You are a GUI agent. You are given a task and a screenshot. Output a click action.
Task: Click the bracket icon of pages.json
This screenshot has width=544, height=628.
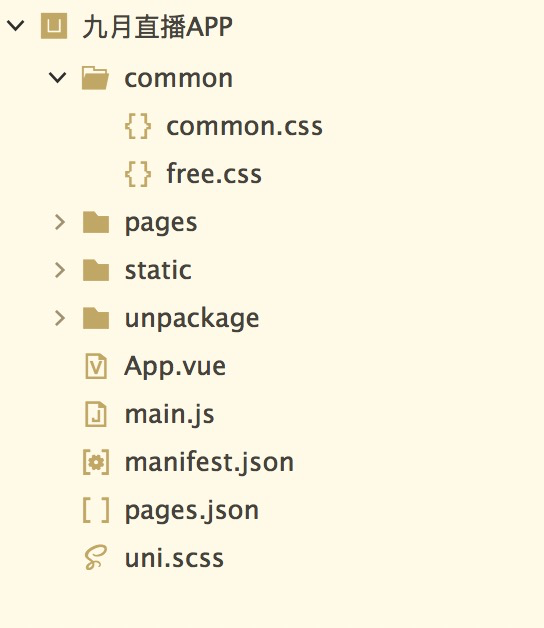pos(96,510)
